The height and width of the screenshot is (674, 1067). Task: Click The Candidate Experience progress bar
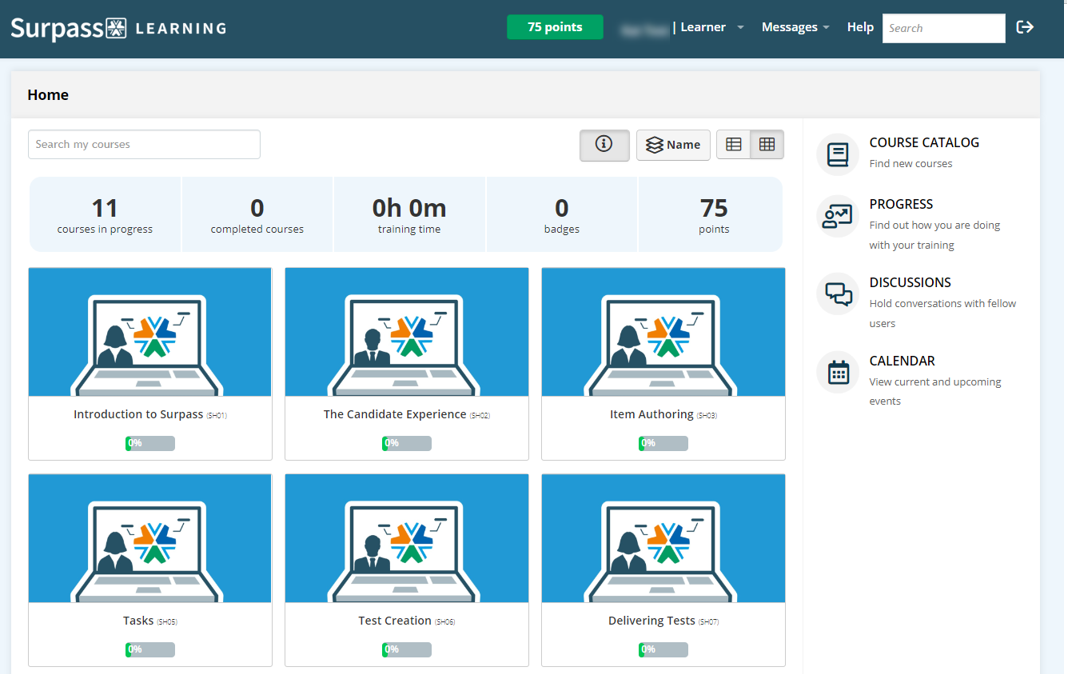click(x=406, y=443)
